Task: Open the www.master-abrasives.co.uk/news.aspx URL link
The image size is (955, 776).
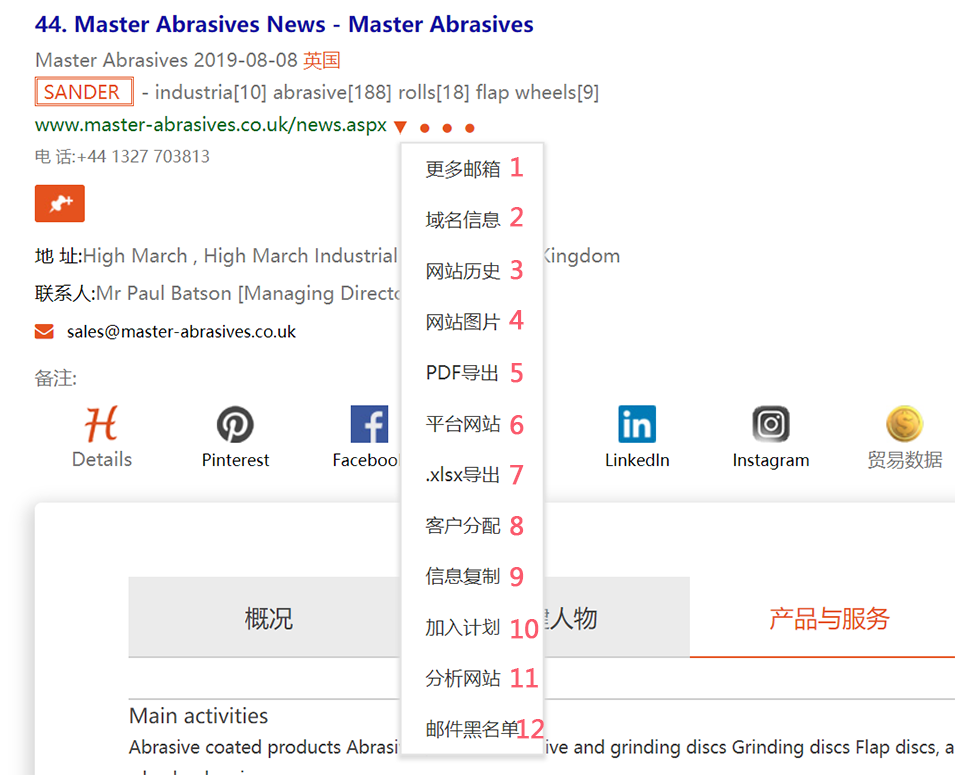Action: point(211,125)
